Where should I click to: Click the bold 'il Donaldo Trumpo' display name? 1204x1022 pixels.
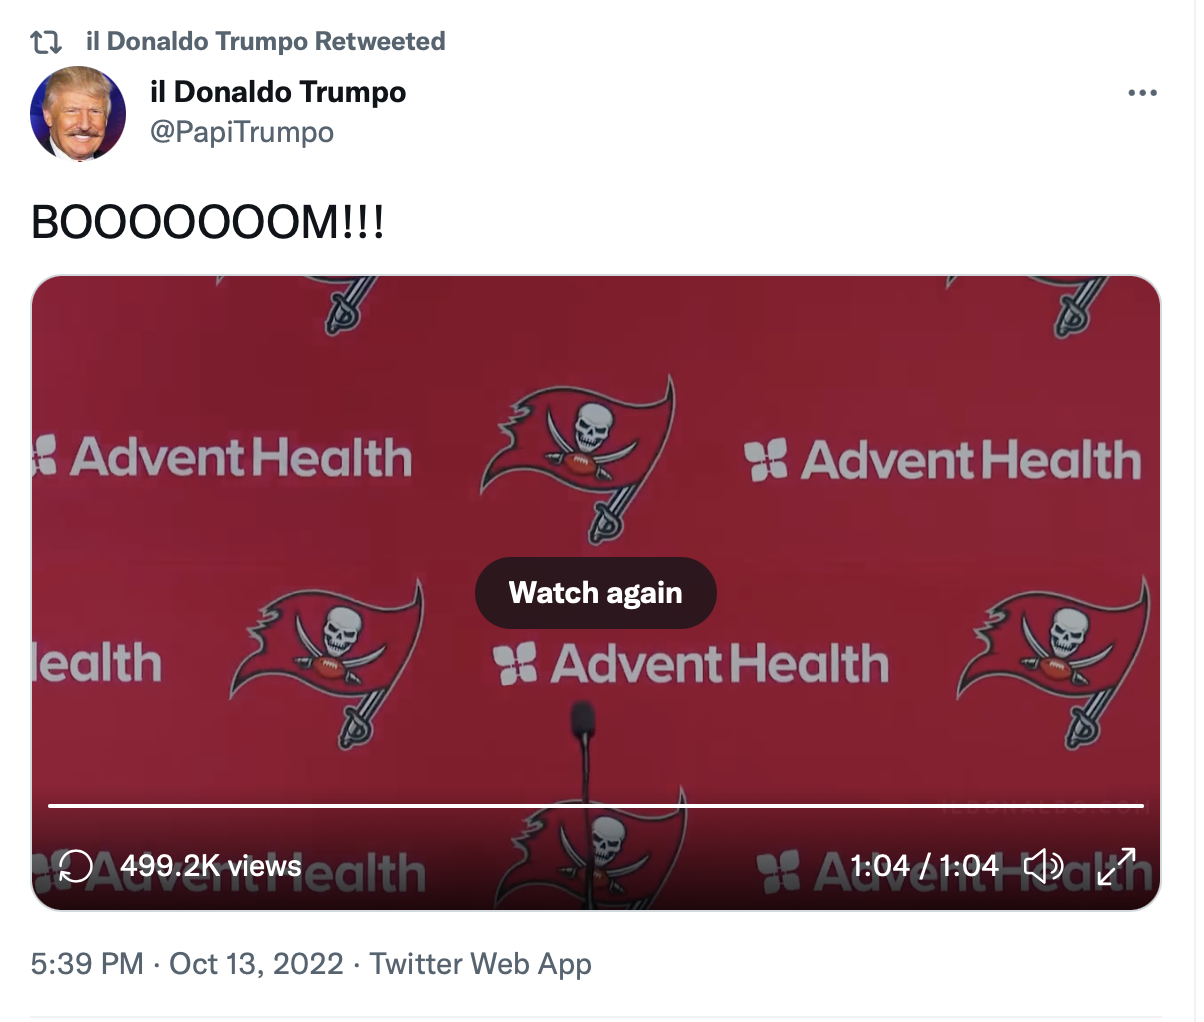[x=278, y=92]
